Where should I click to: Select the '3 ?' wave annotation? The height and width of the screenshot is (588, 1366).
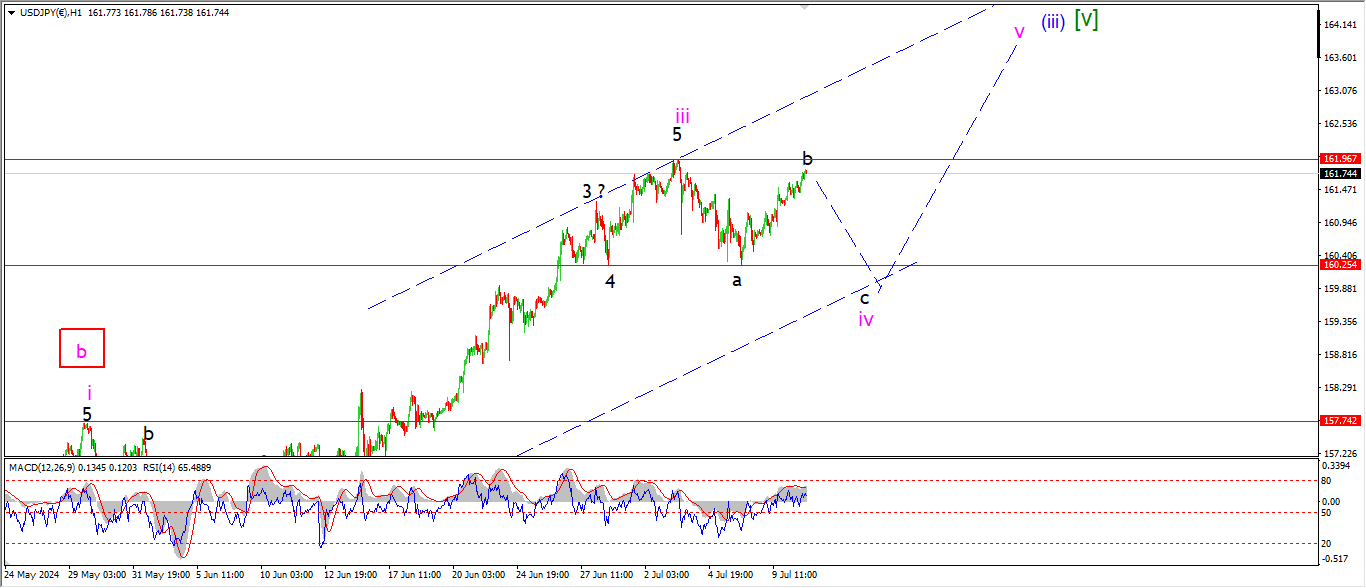tap(594, 191)
